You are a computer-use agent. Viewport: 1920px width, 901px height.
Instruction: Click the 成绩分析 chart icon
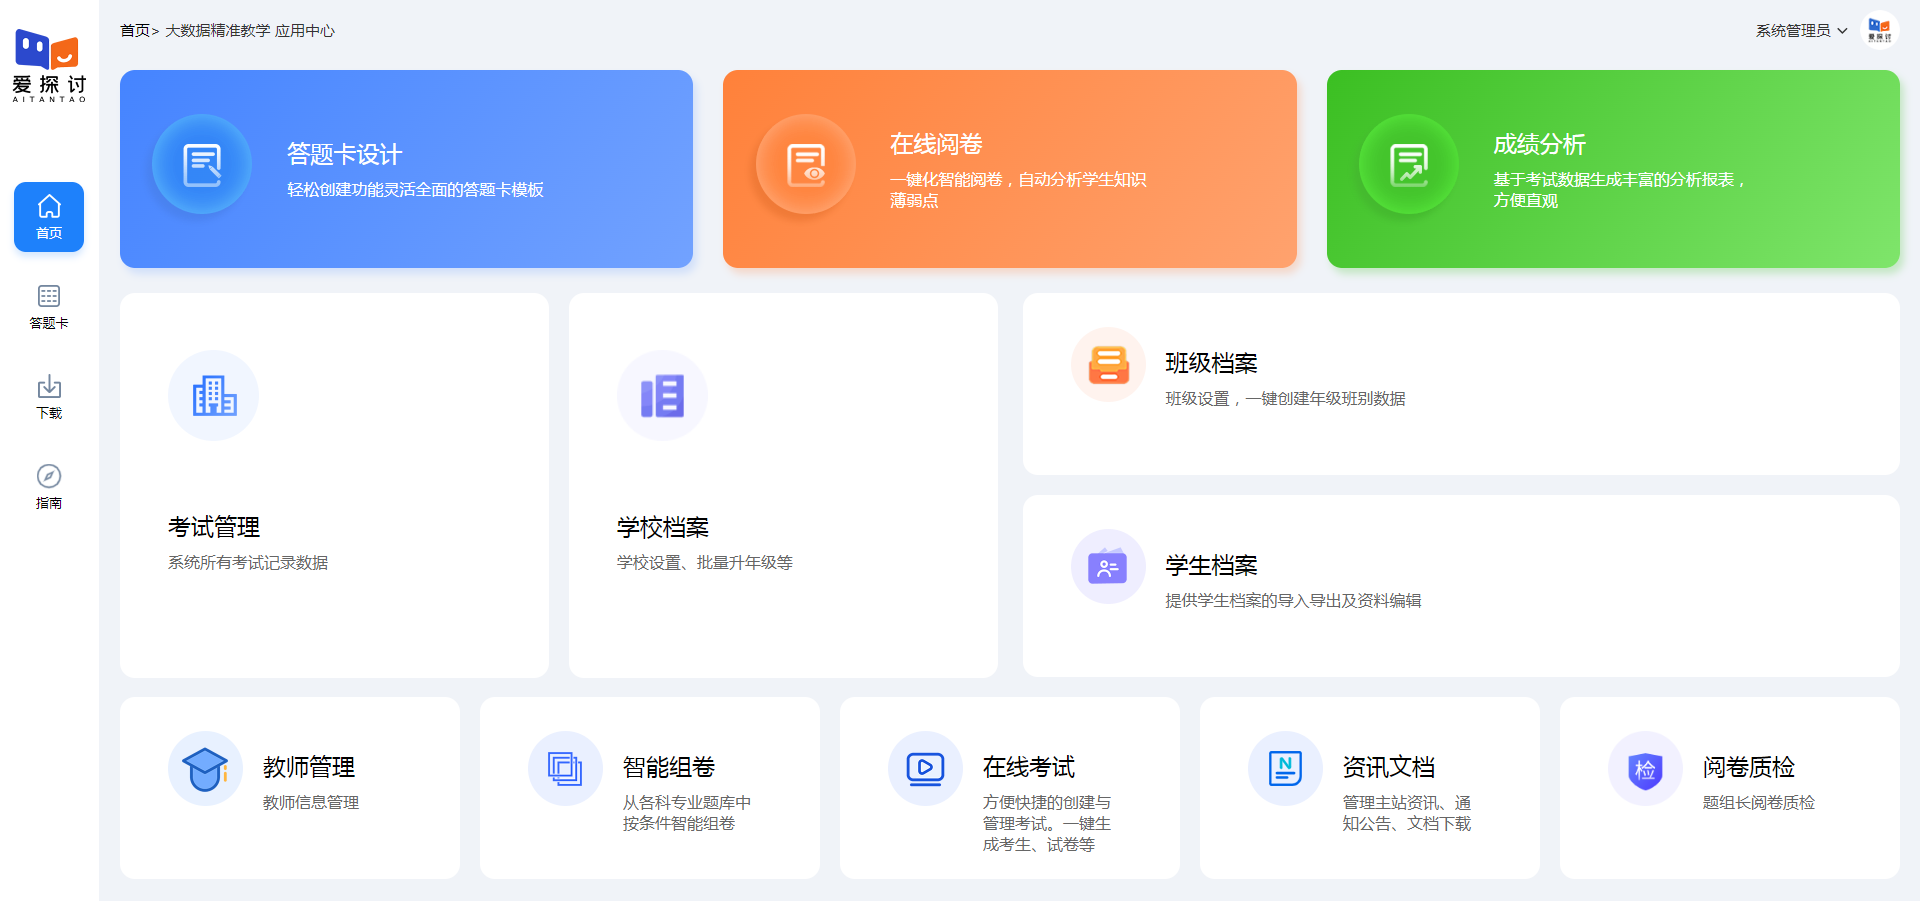coord(1409,165)
